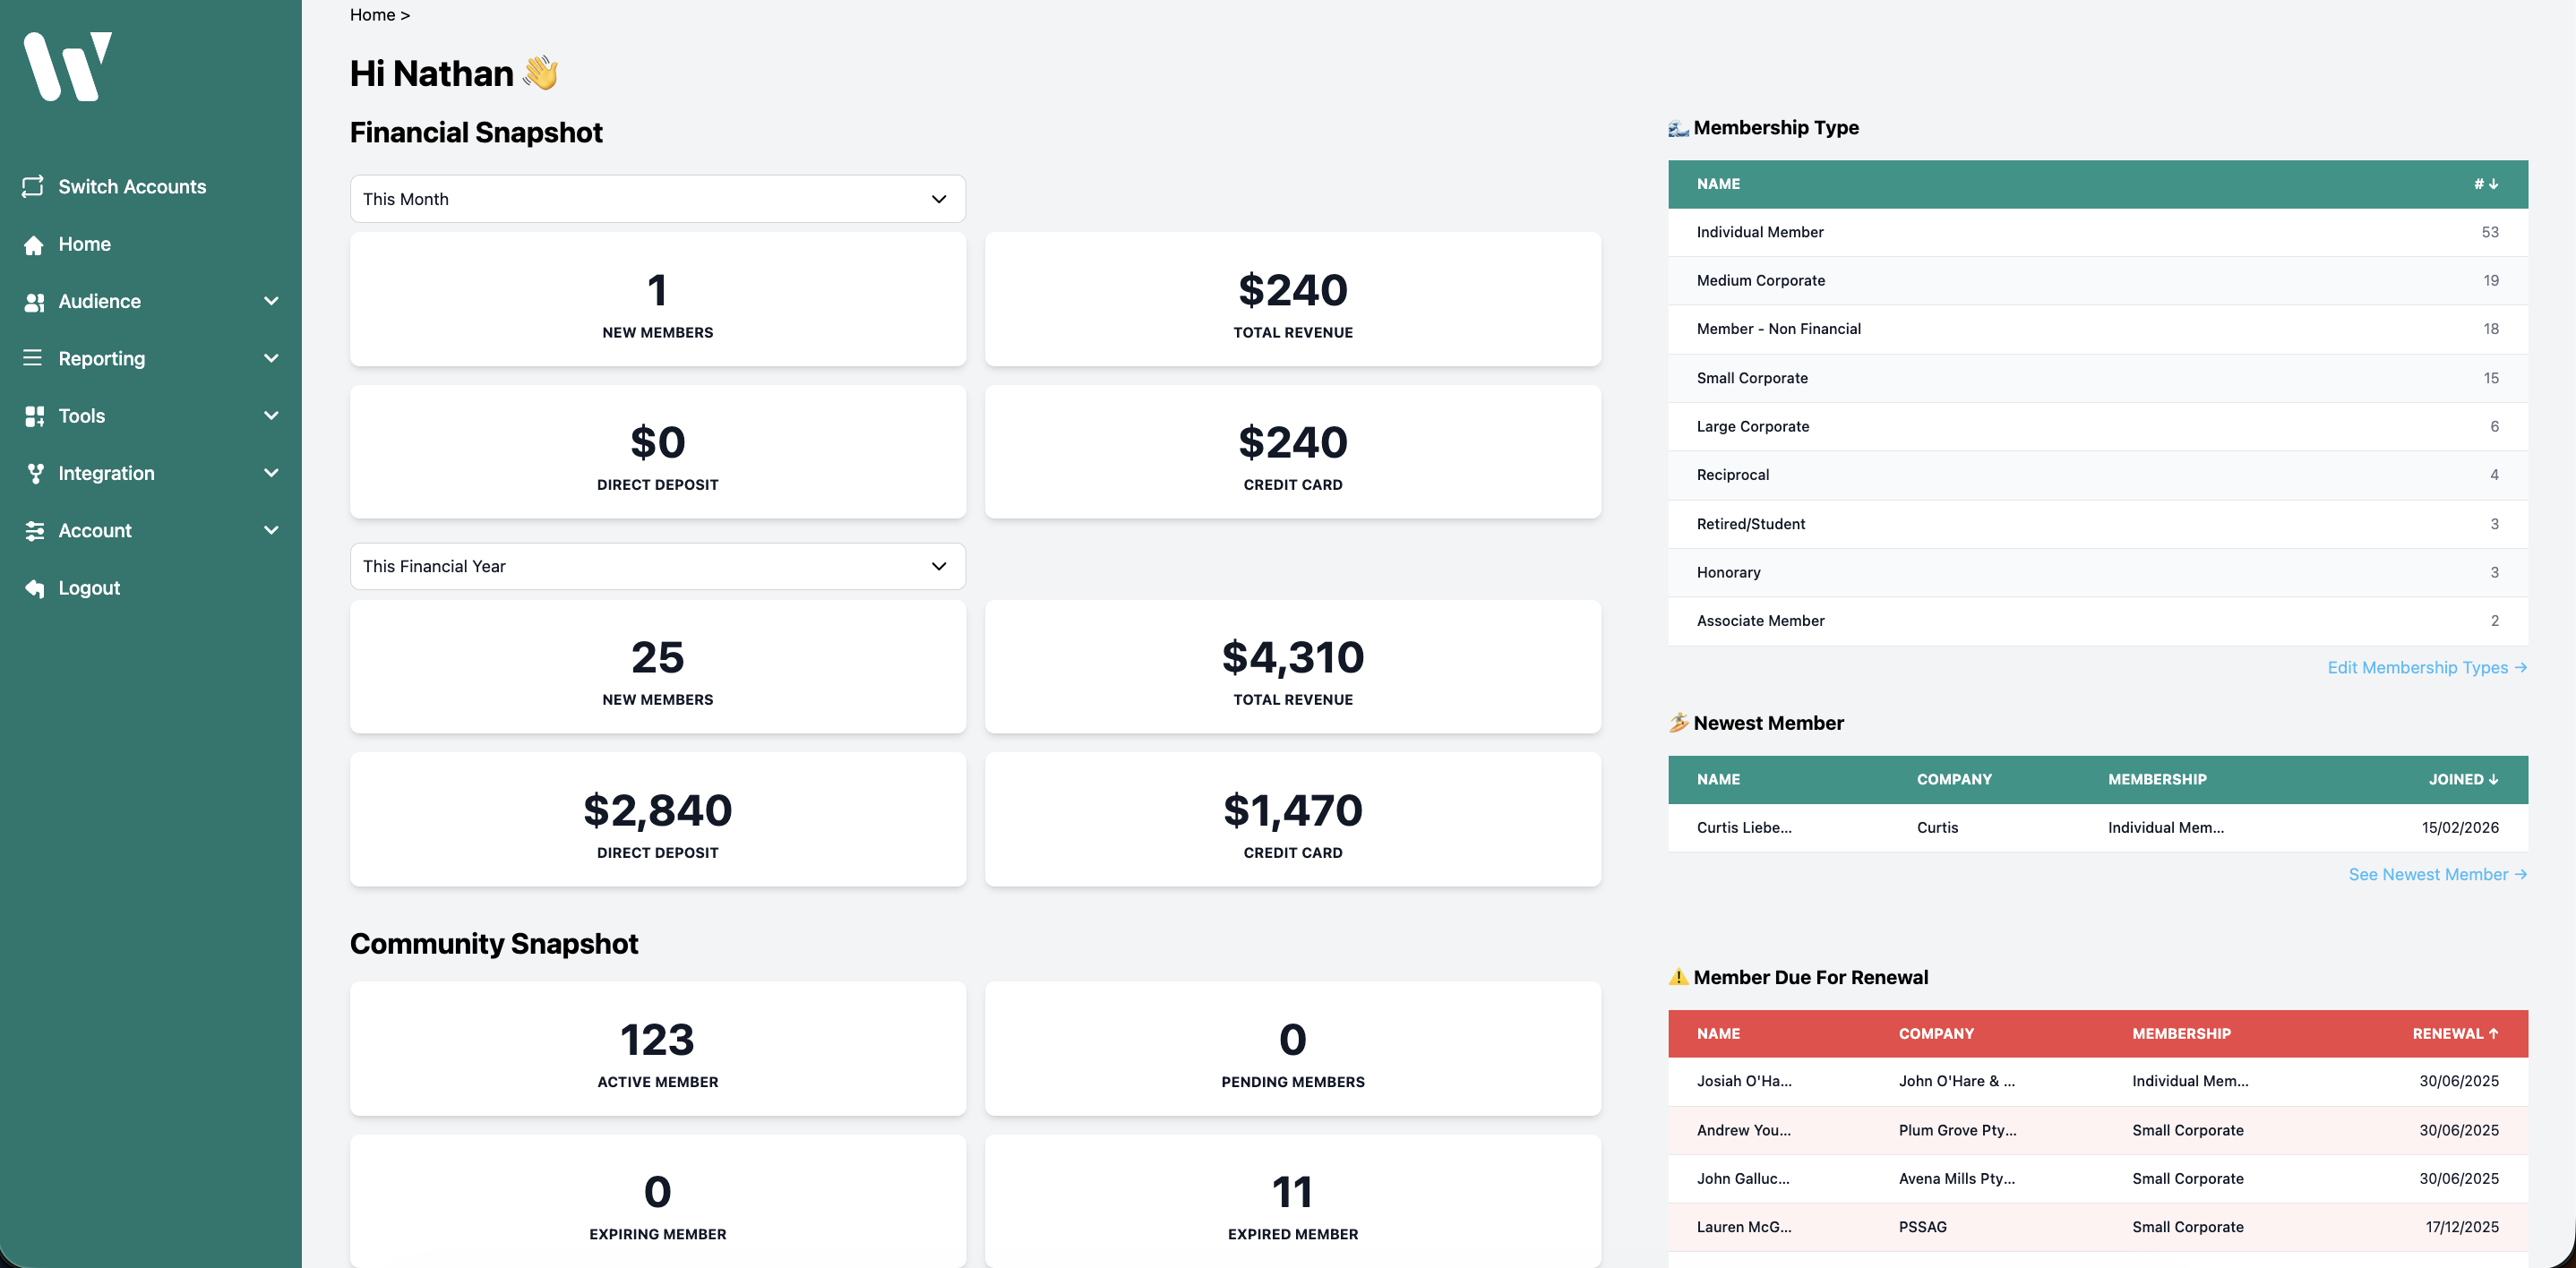Click the See Newest Member link
This screenshot has width=2576, height=1268.
(x=2438, y=873)
